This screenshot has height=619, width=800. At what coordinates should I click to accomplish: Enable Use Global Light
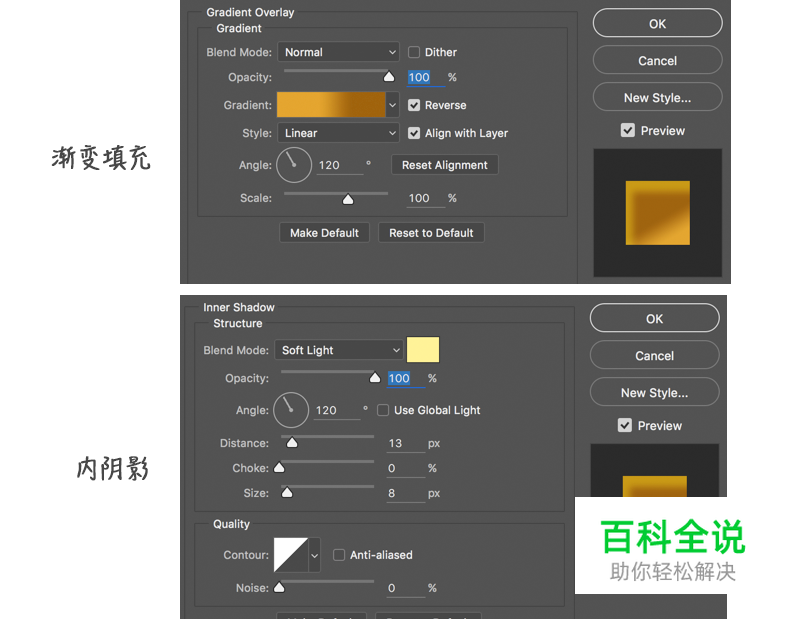[x=383, y=409]
